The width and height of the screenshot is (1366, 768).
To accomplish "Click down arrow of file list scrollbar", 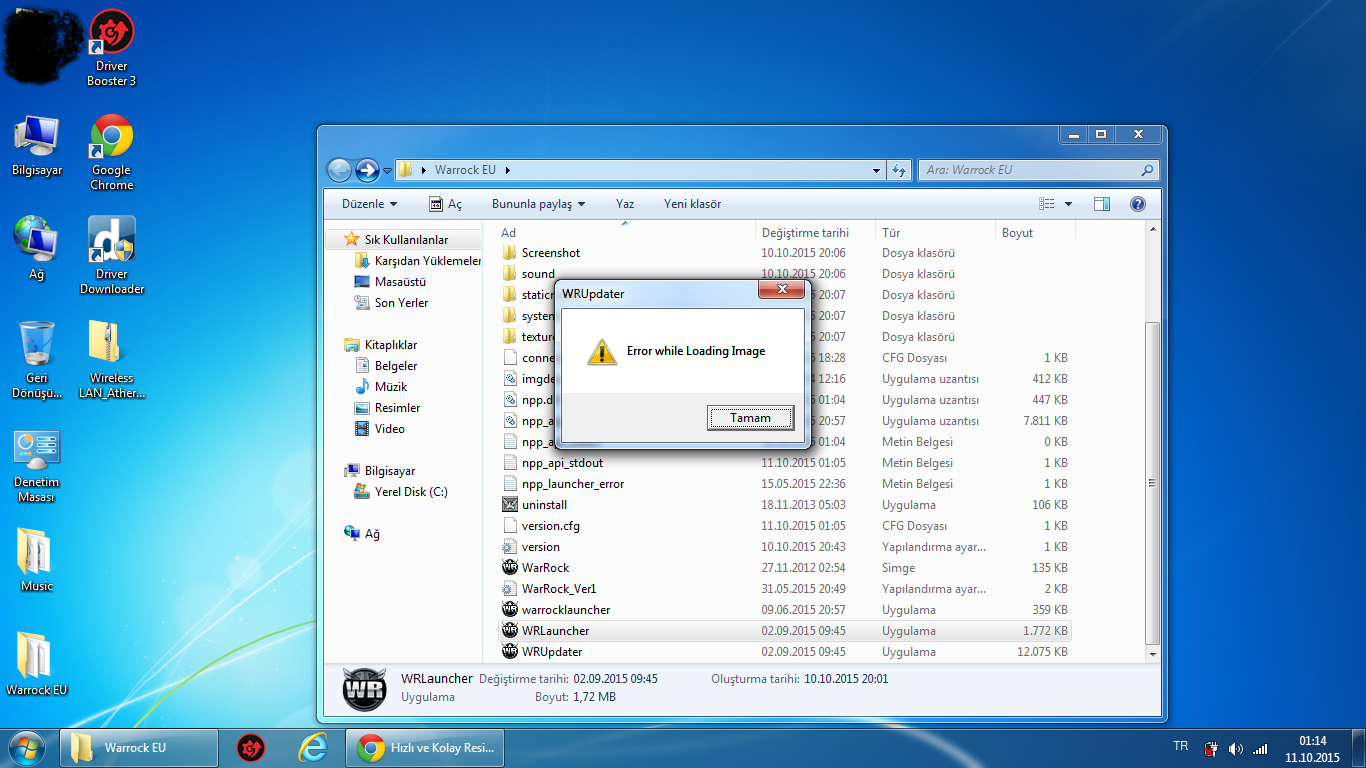I will tap(1153, 654).
